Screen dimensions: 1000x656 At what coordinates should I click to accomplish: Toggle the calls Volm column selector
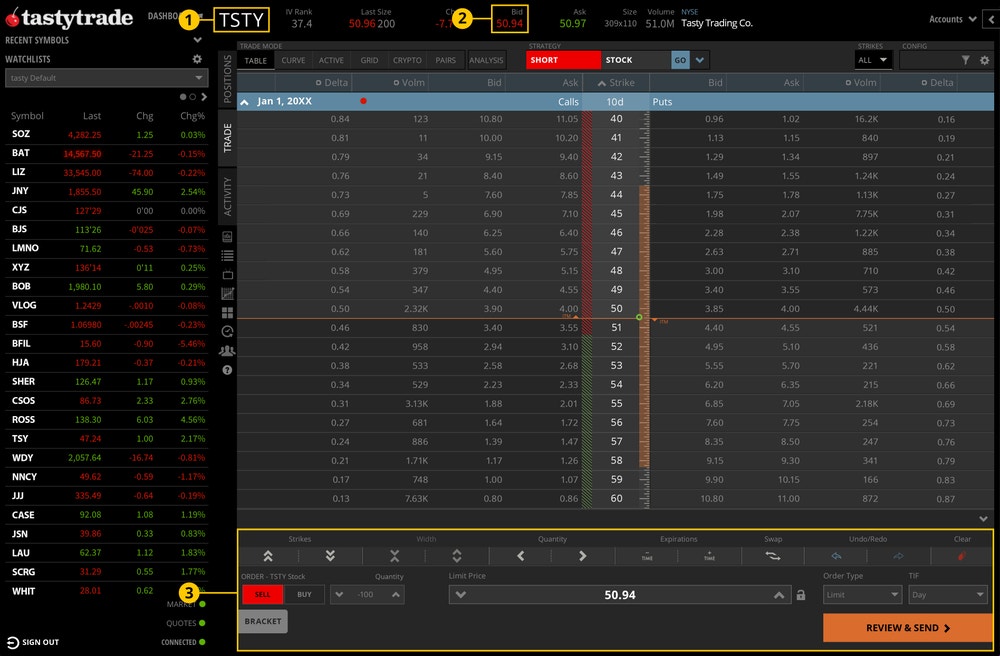click(x=396, y=83)
